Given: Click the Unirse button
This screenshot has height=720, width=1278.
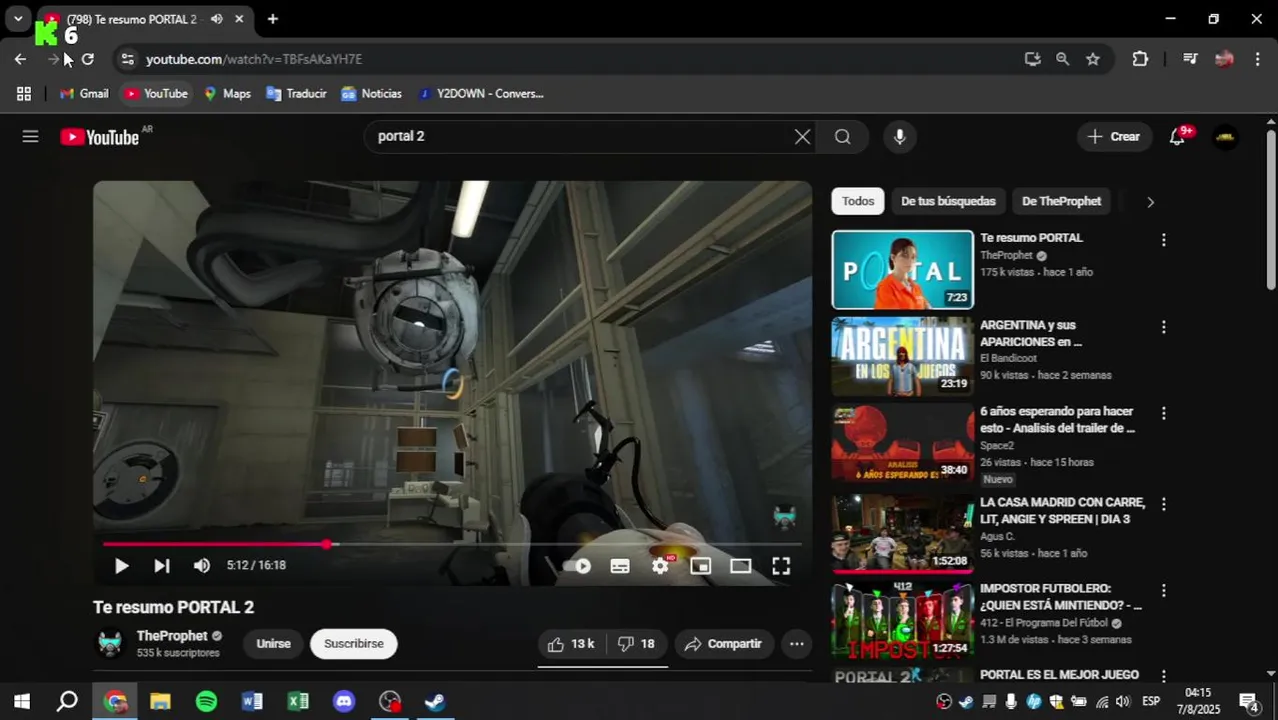Looking at the screenshot, I should [x=273, y=644].
